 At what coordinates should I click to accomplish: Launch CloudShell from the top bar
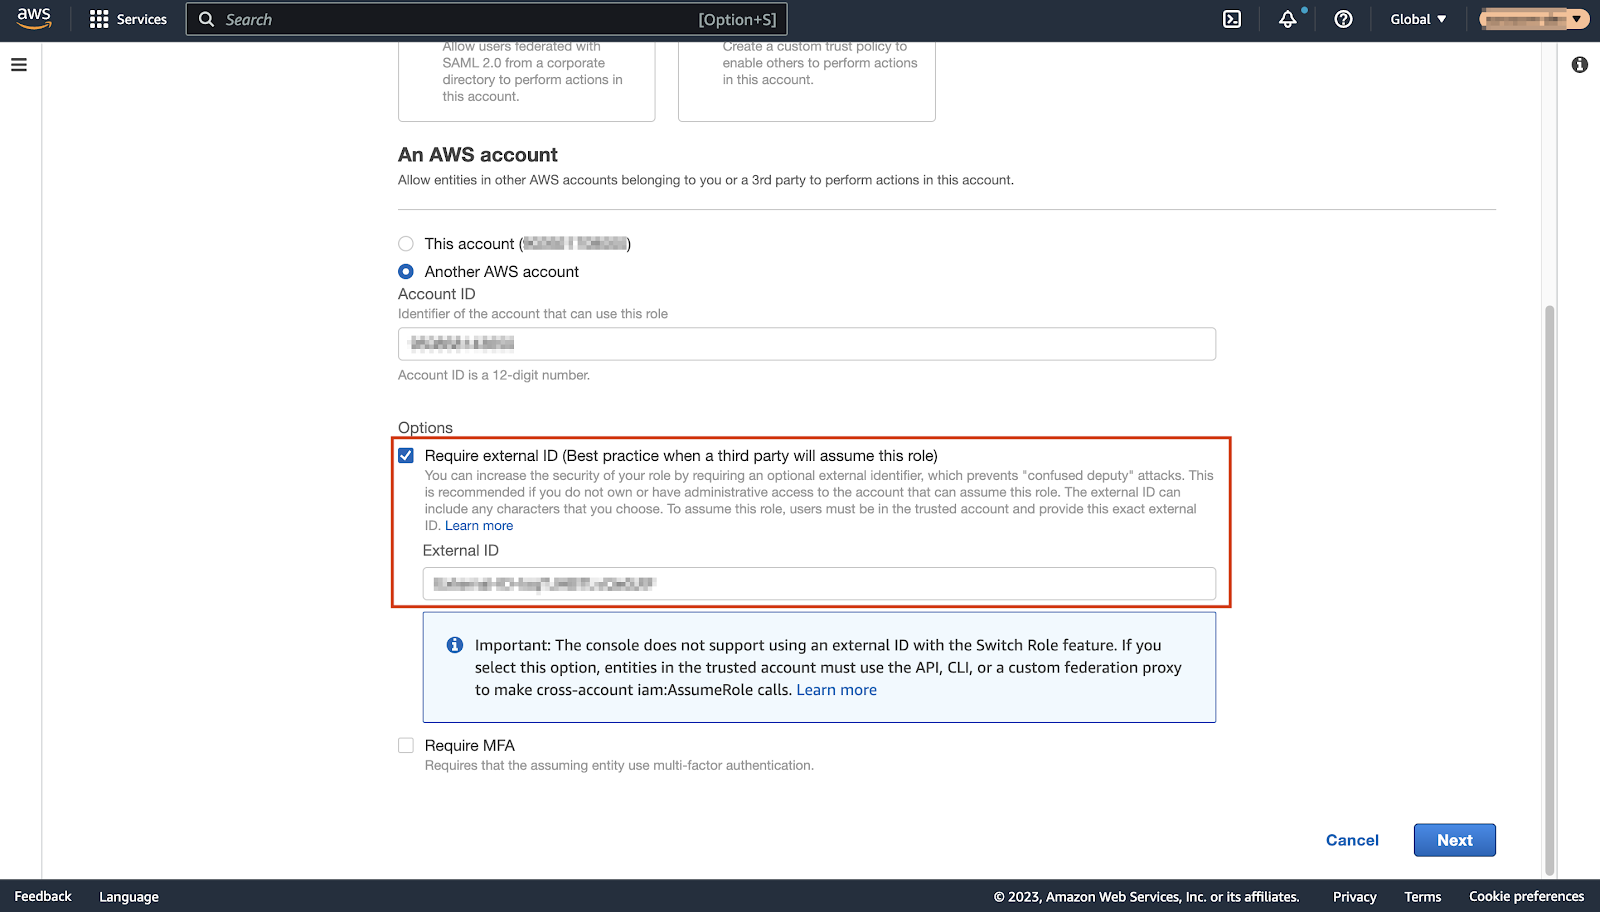(x=1232, y=19)
